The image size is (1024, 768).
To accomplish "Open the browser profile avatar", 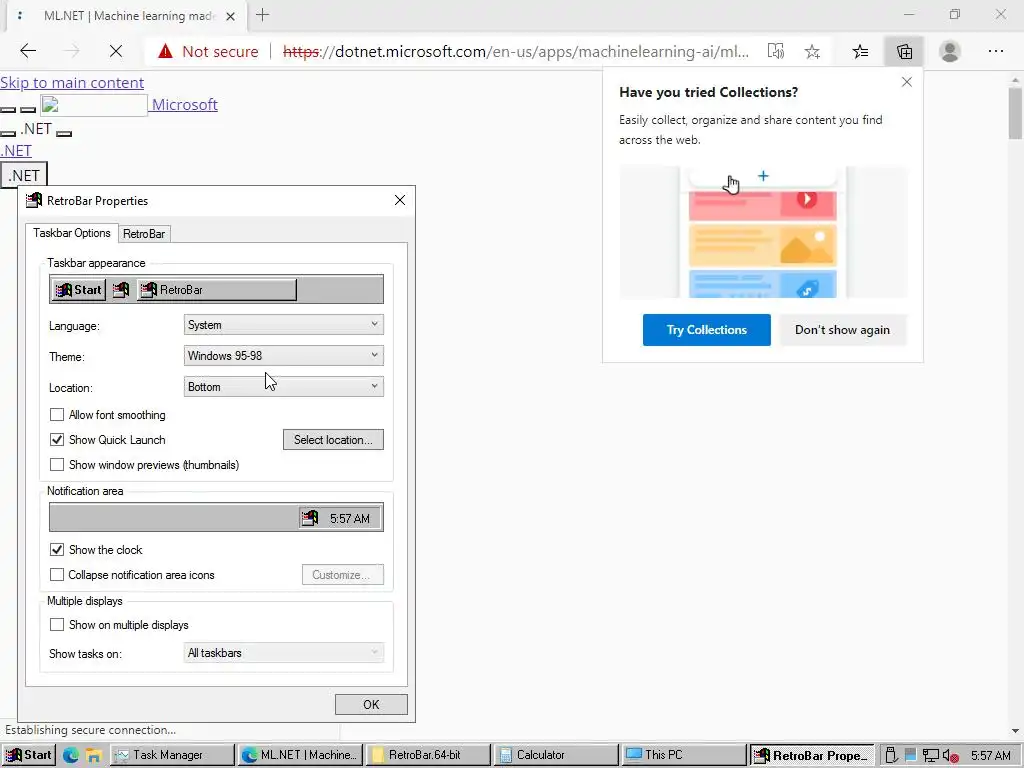I will coord(950,51).
